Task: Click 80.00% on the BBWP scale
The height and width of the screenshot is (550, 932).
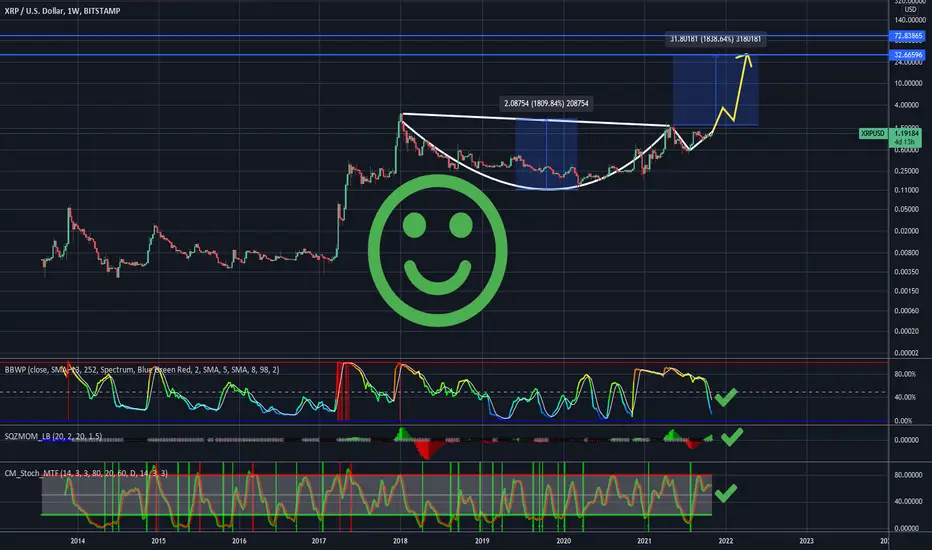Action: tap(905, 375)
